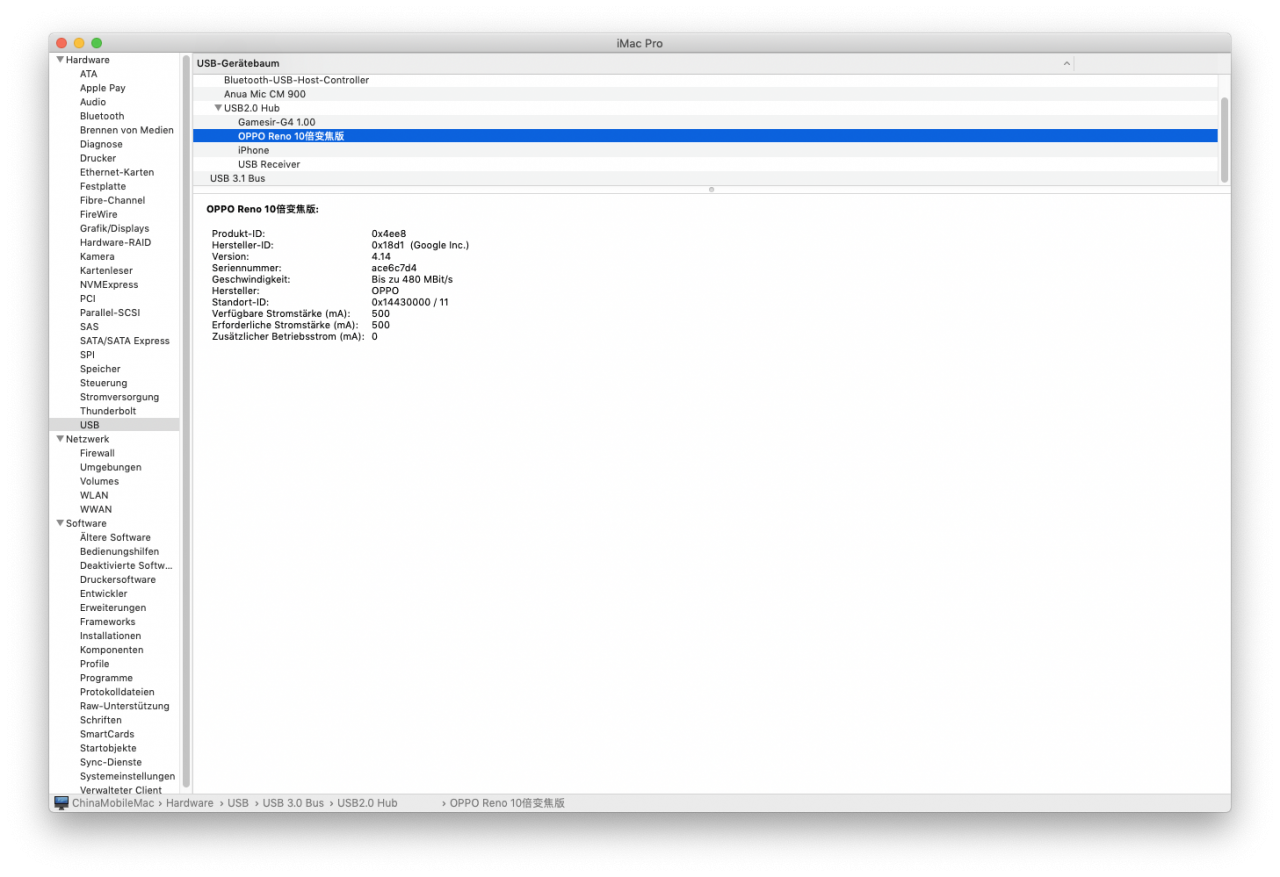Viewport: 1280px width, 877px height.
Task: Collapse the Software section triangle
Action: tap(60, 523)
